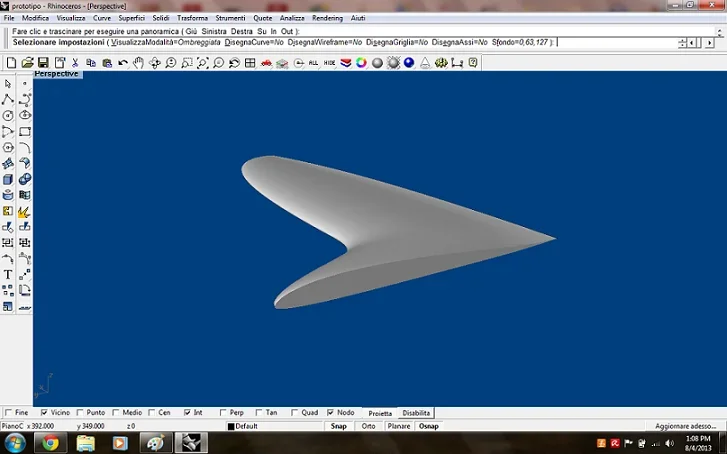Select the Boolean Union spheres tool
Screen dimensions: 727x454
[x=25, y=179]
